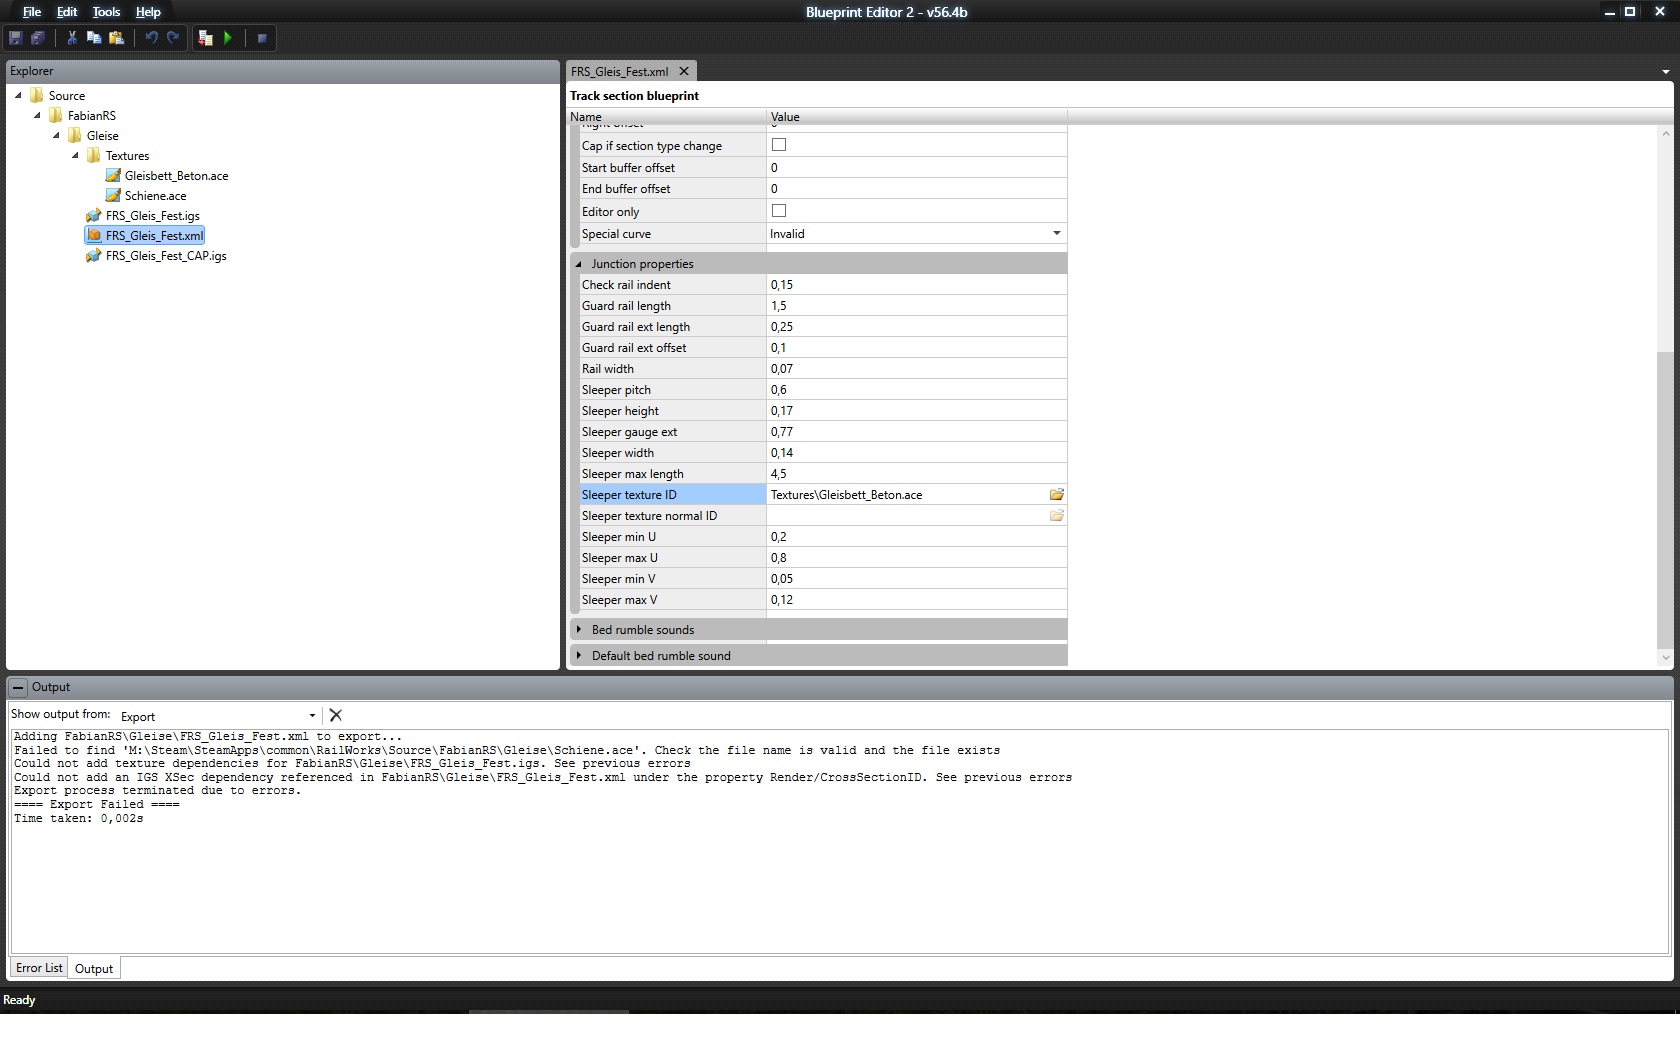Click the Redo arrow icon
This screenshot has width=1680, height=1050.
pos(173,38)
